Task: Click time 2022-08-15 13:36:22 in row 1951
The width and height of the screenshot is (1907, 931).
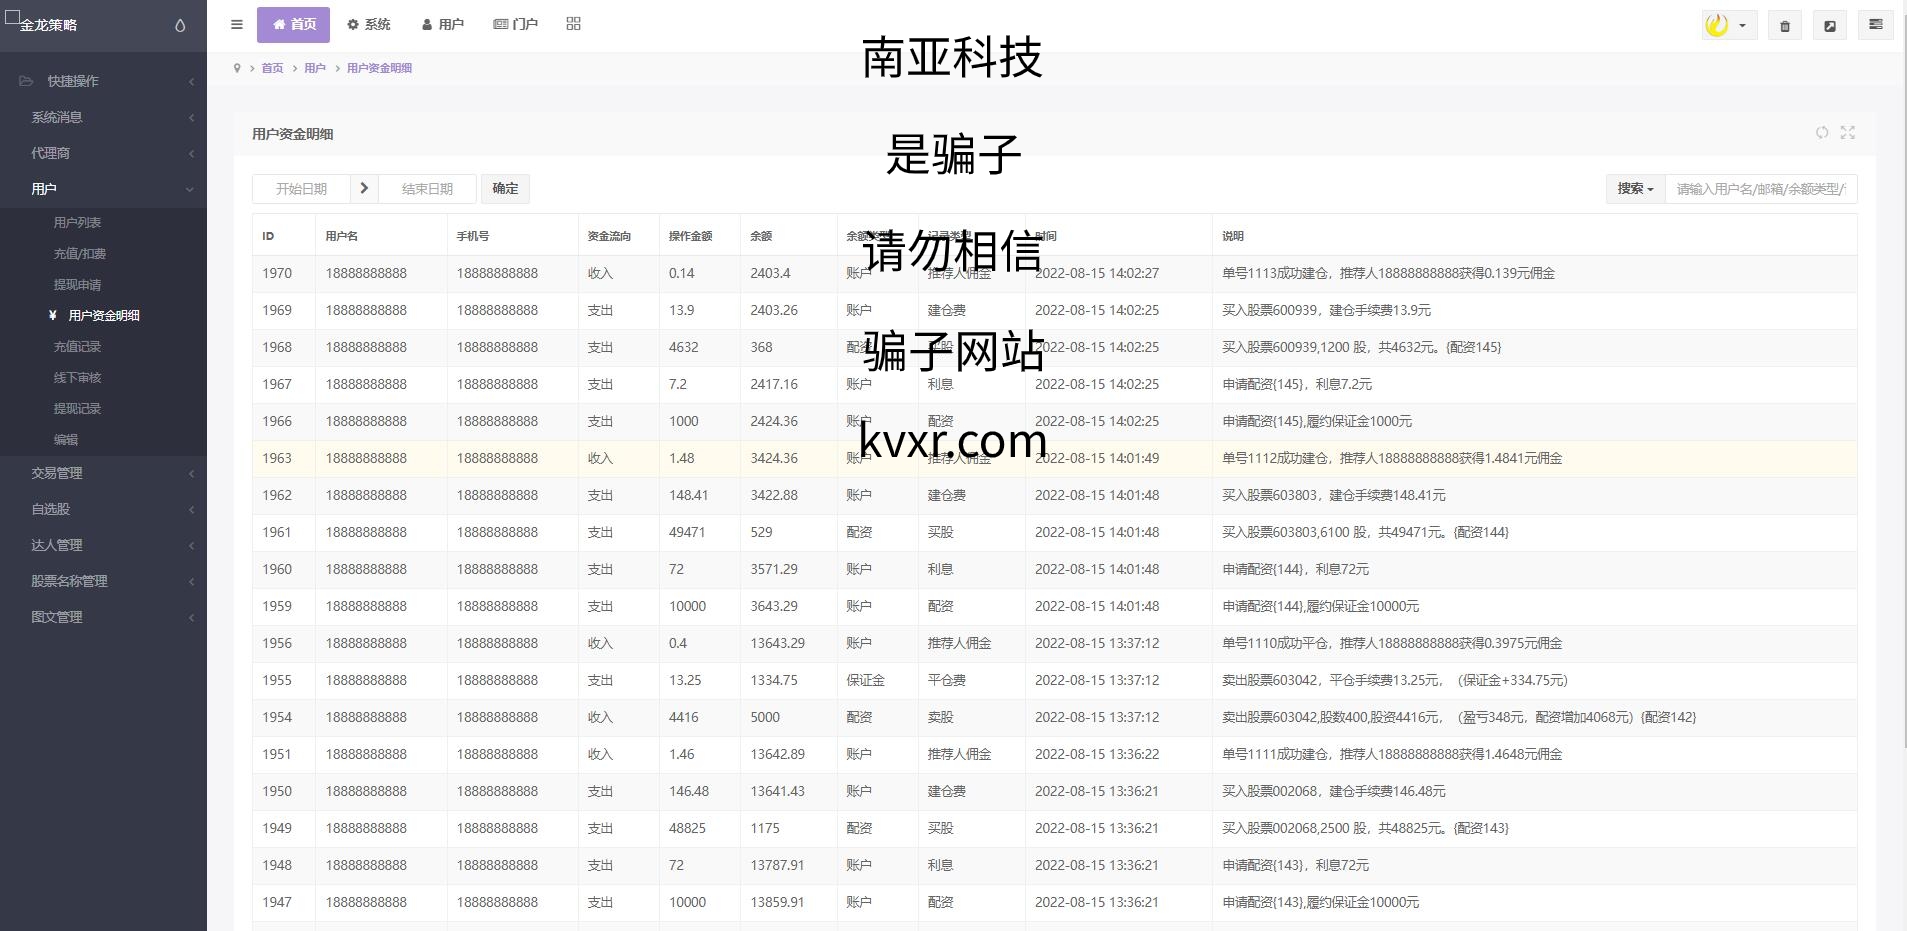Action: point(1097,754)
